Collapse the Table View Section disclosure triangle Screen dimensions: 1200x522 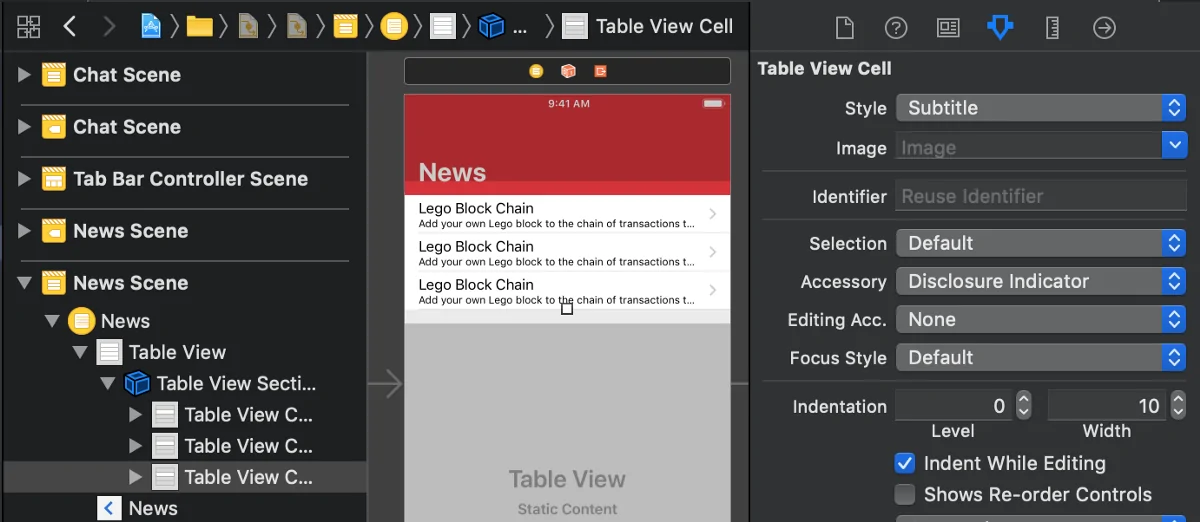click(108, 384)
